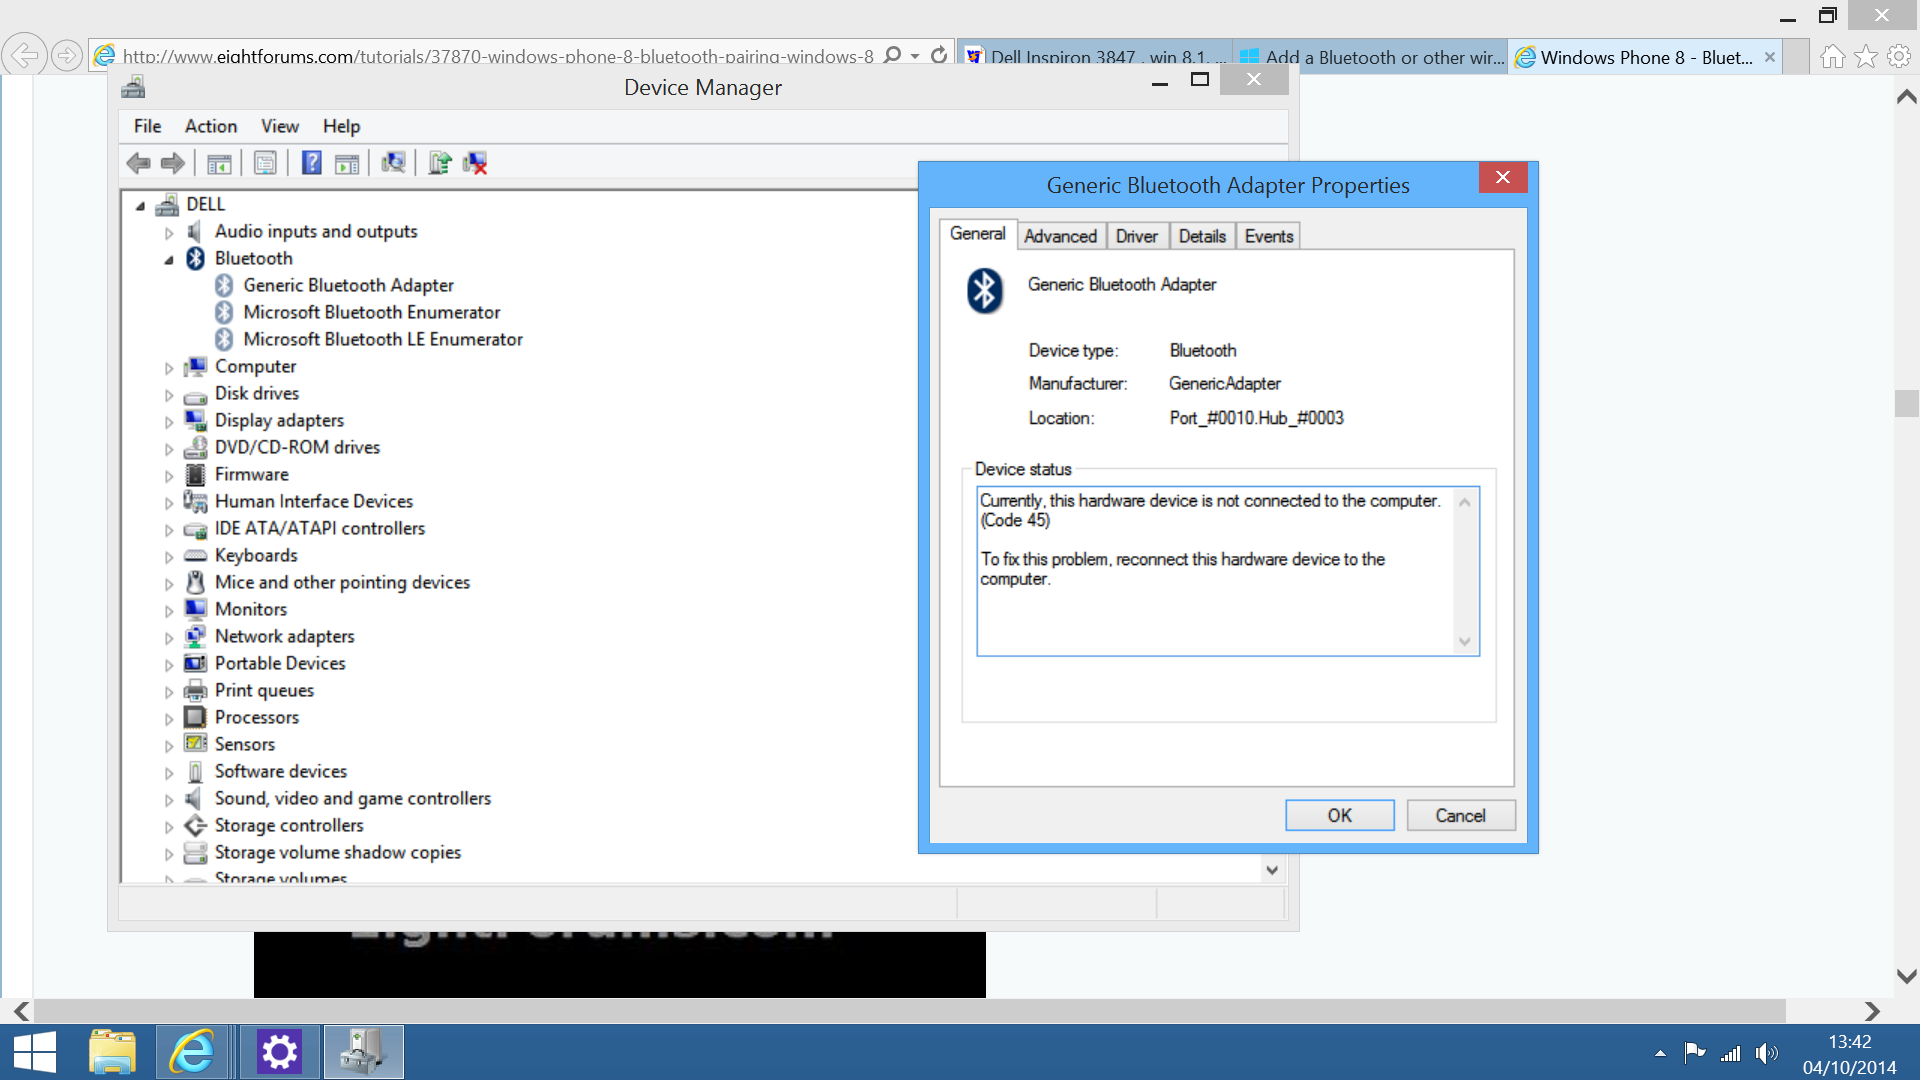Expand DVD/CD-ROM drives category
Screen dimensions: 1920x1080
[x=168, y=449]
